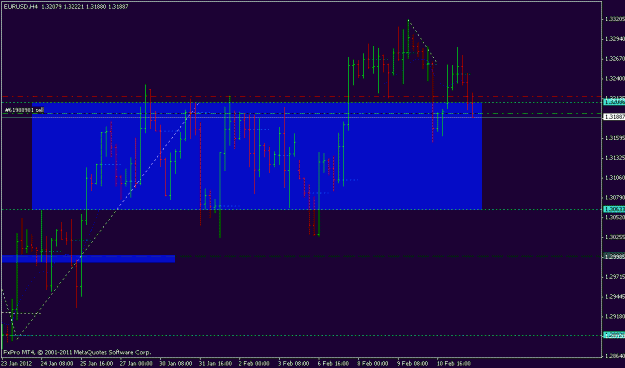Viewport: 625px width, 368px height.
Task: Click the 1.29180 price scale label
Action: [x=615, y=316]
